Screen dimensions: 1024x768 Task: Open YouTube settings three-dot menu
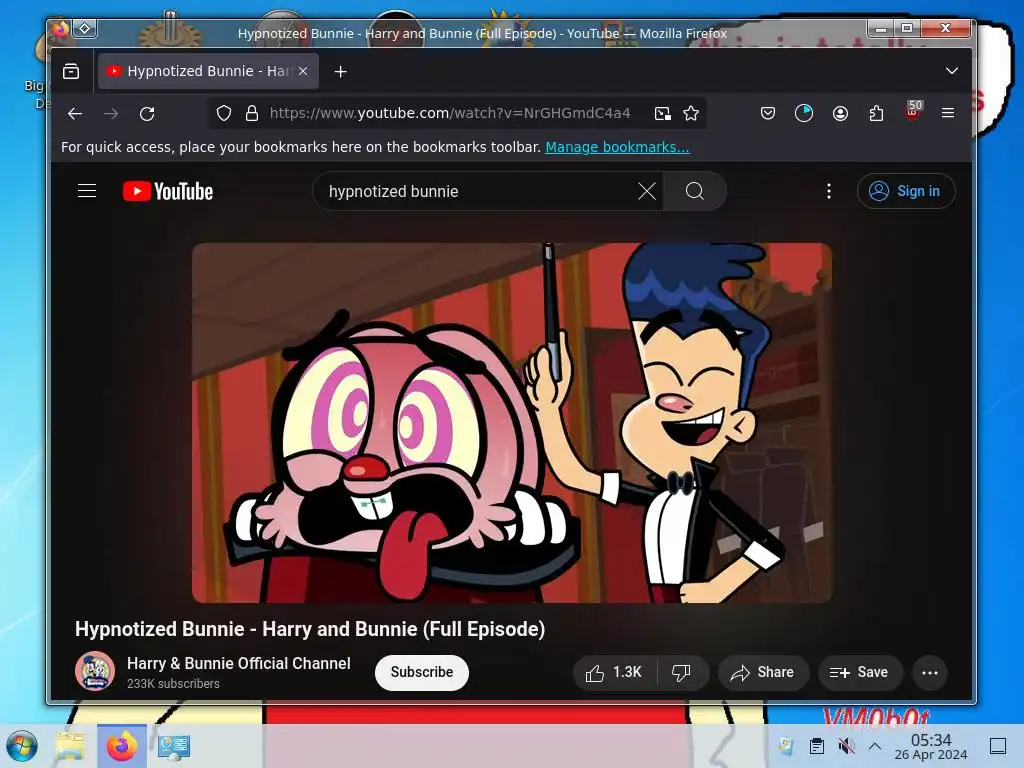(829, 191)
